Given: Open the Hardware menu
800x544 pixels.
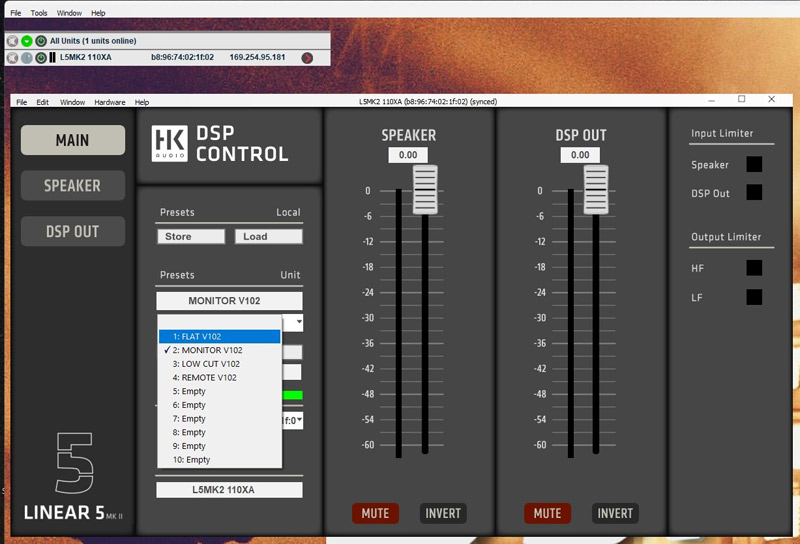Looking at the screenshot, I should coord(110,102).
